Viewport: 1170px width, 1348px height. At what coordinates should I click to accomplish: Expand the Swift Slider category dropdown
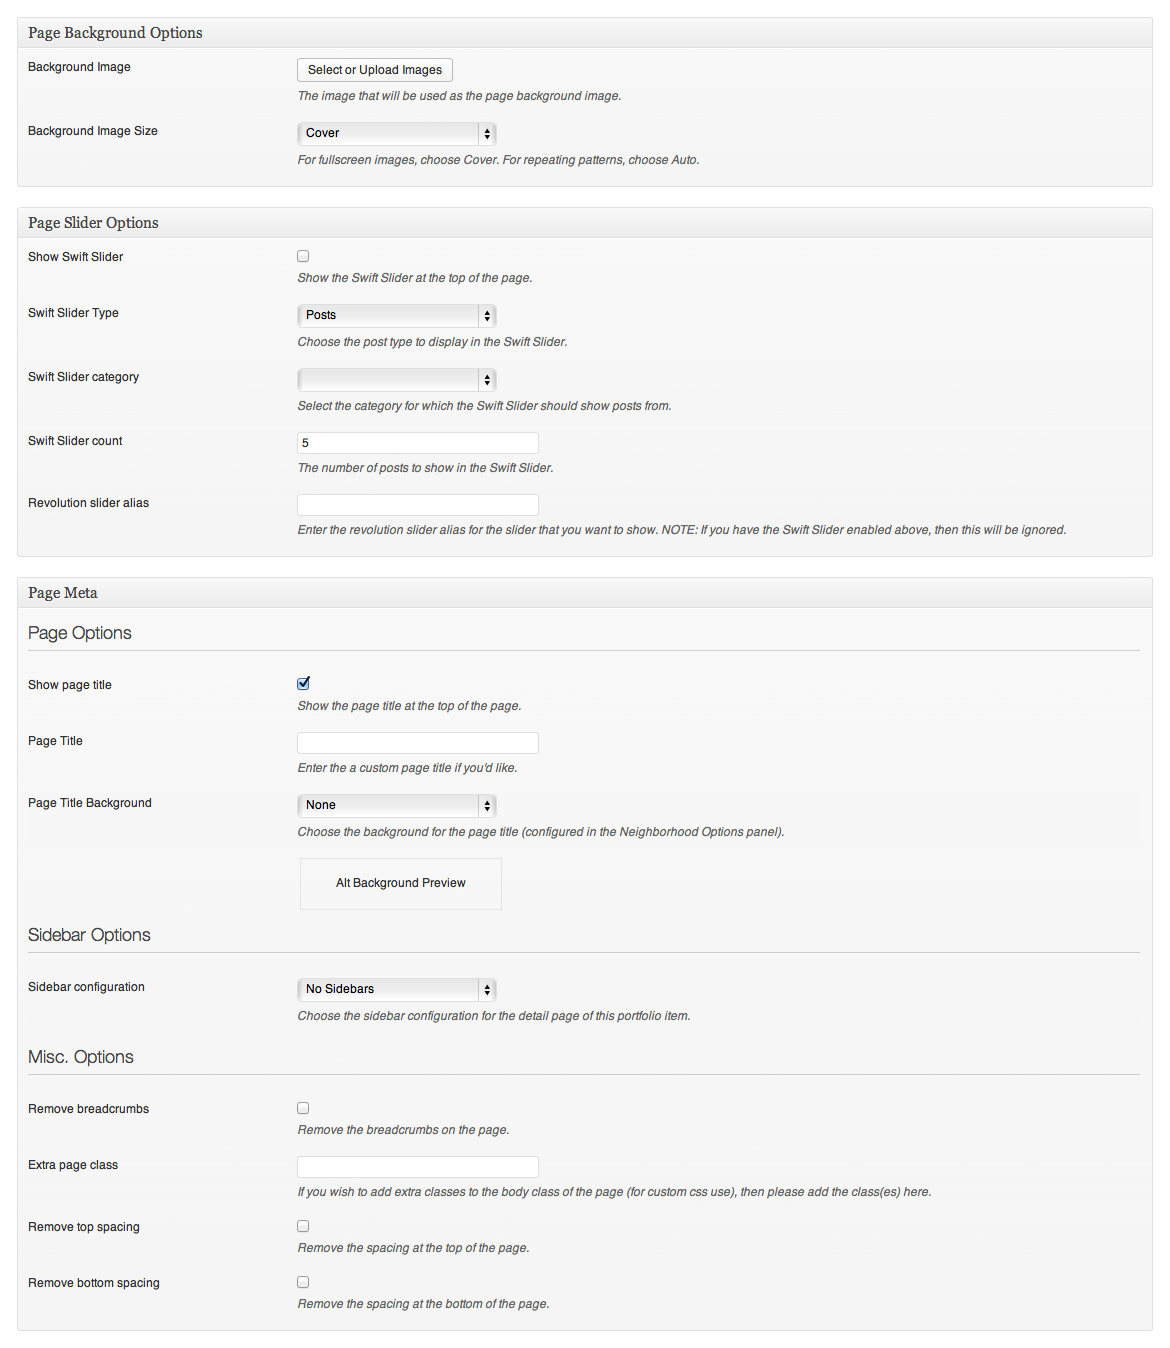[x=397, y=379]
